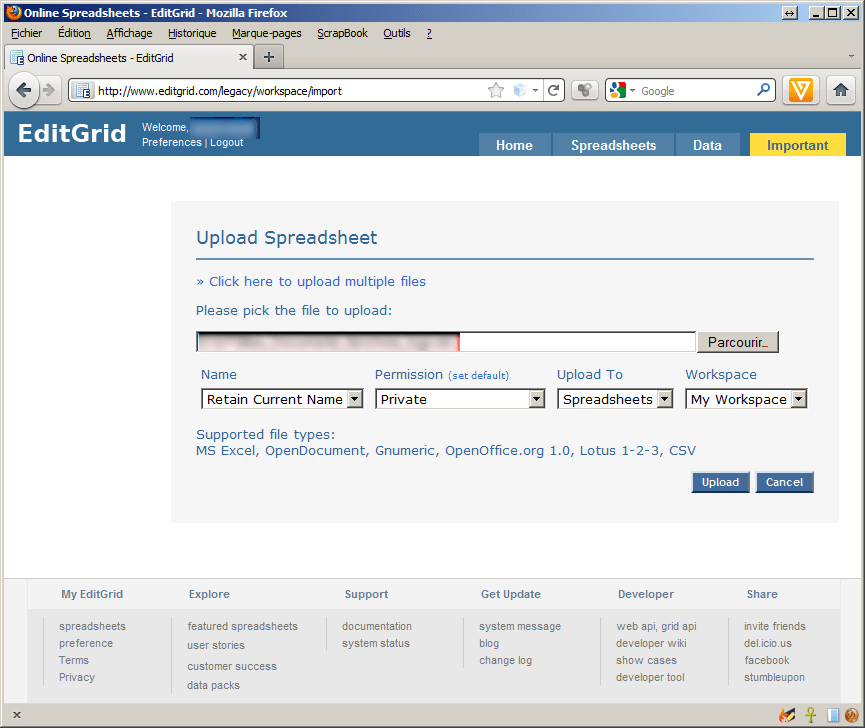This screenshot has width=865, height=728.
Task: Open footer link featured spreadsheets
Action: 243,626
